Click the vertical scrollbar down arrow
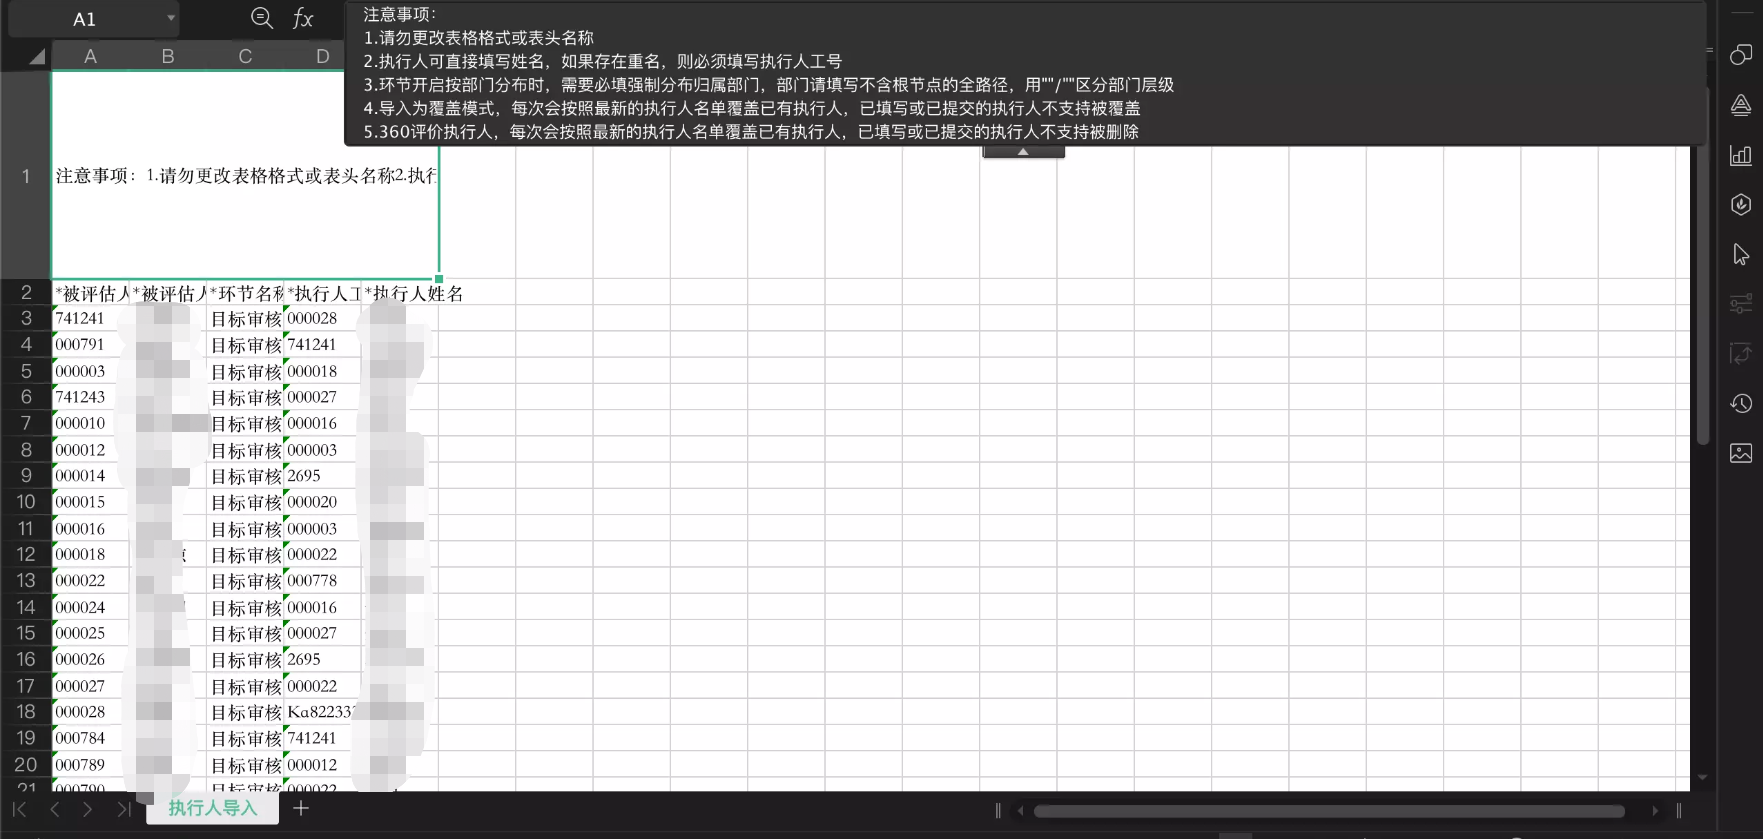The image size is (1763, 839). (x=1703, y=777)
